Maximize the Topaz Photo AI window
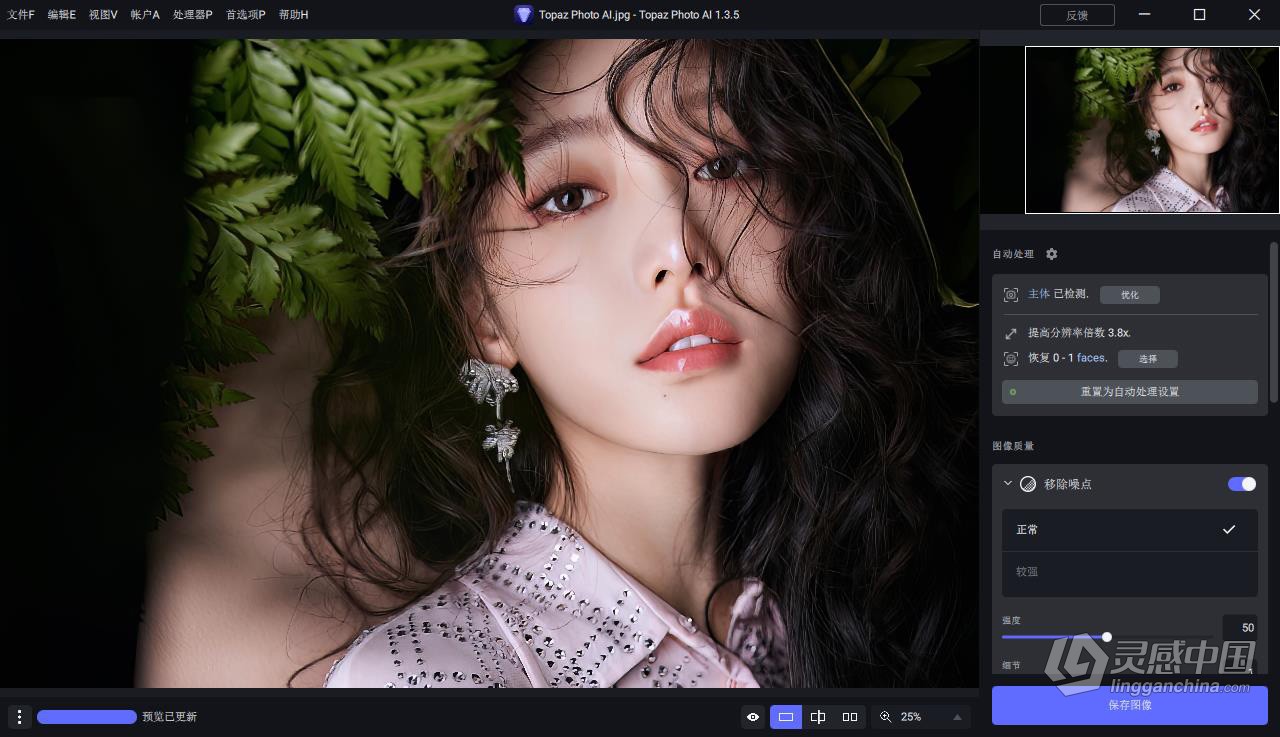Screen dimensions: 1280x737 tap(1199, 15)
